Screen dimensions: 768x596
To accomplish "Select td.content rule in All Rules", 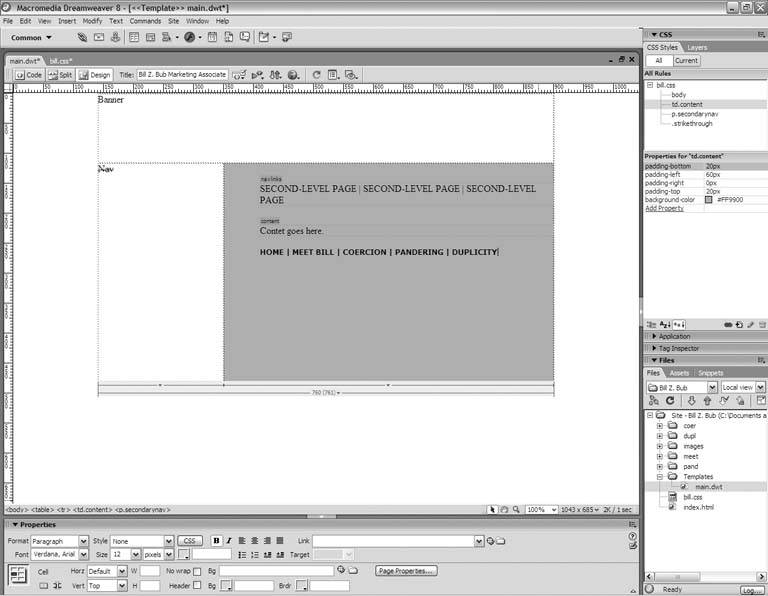I will (687, 104).
